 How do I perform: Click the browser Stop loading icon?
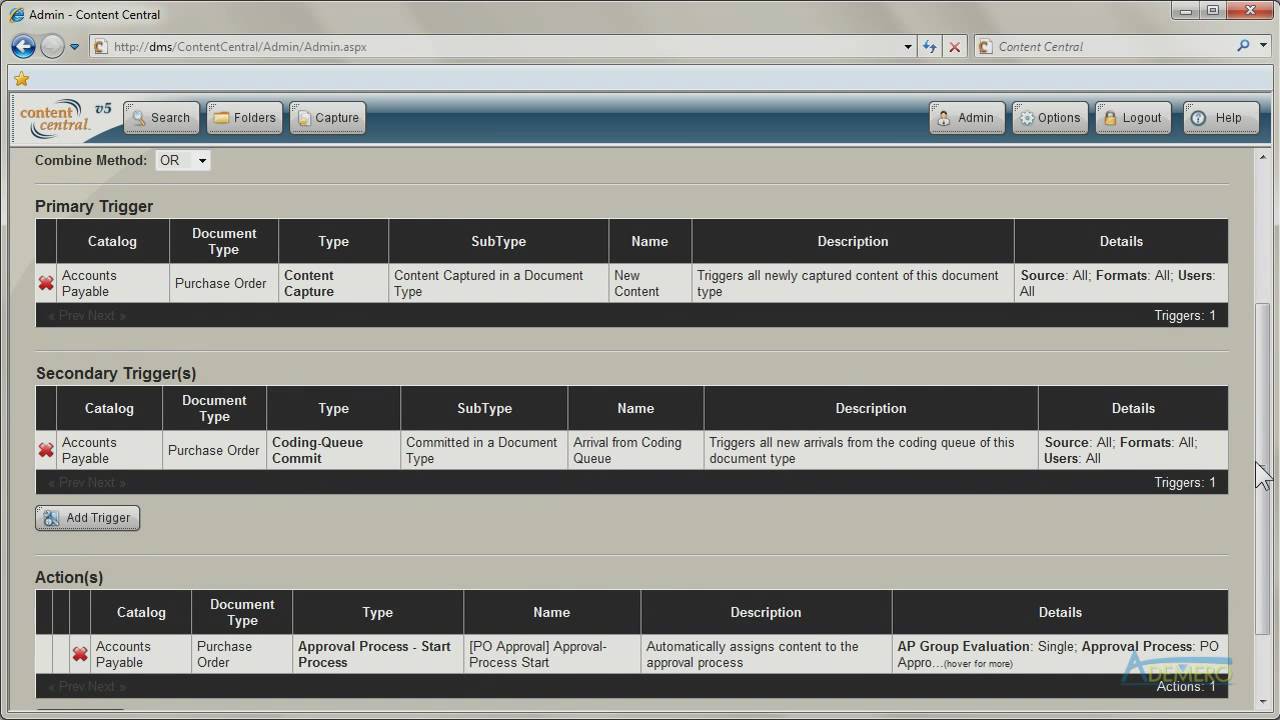click(x=955, y=46)
